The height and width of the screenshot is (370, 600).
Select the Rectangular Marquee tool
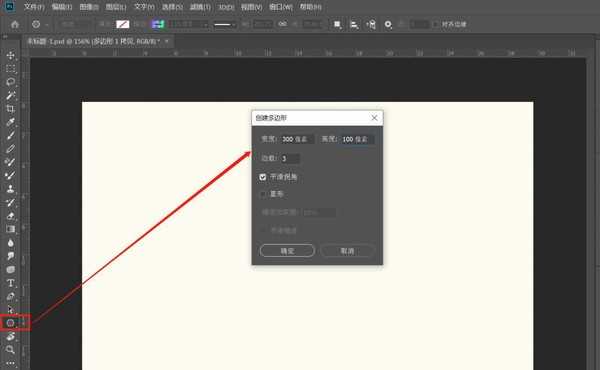pyautogui.click(x=10, y=68)
